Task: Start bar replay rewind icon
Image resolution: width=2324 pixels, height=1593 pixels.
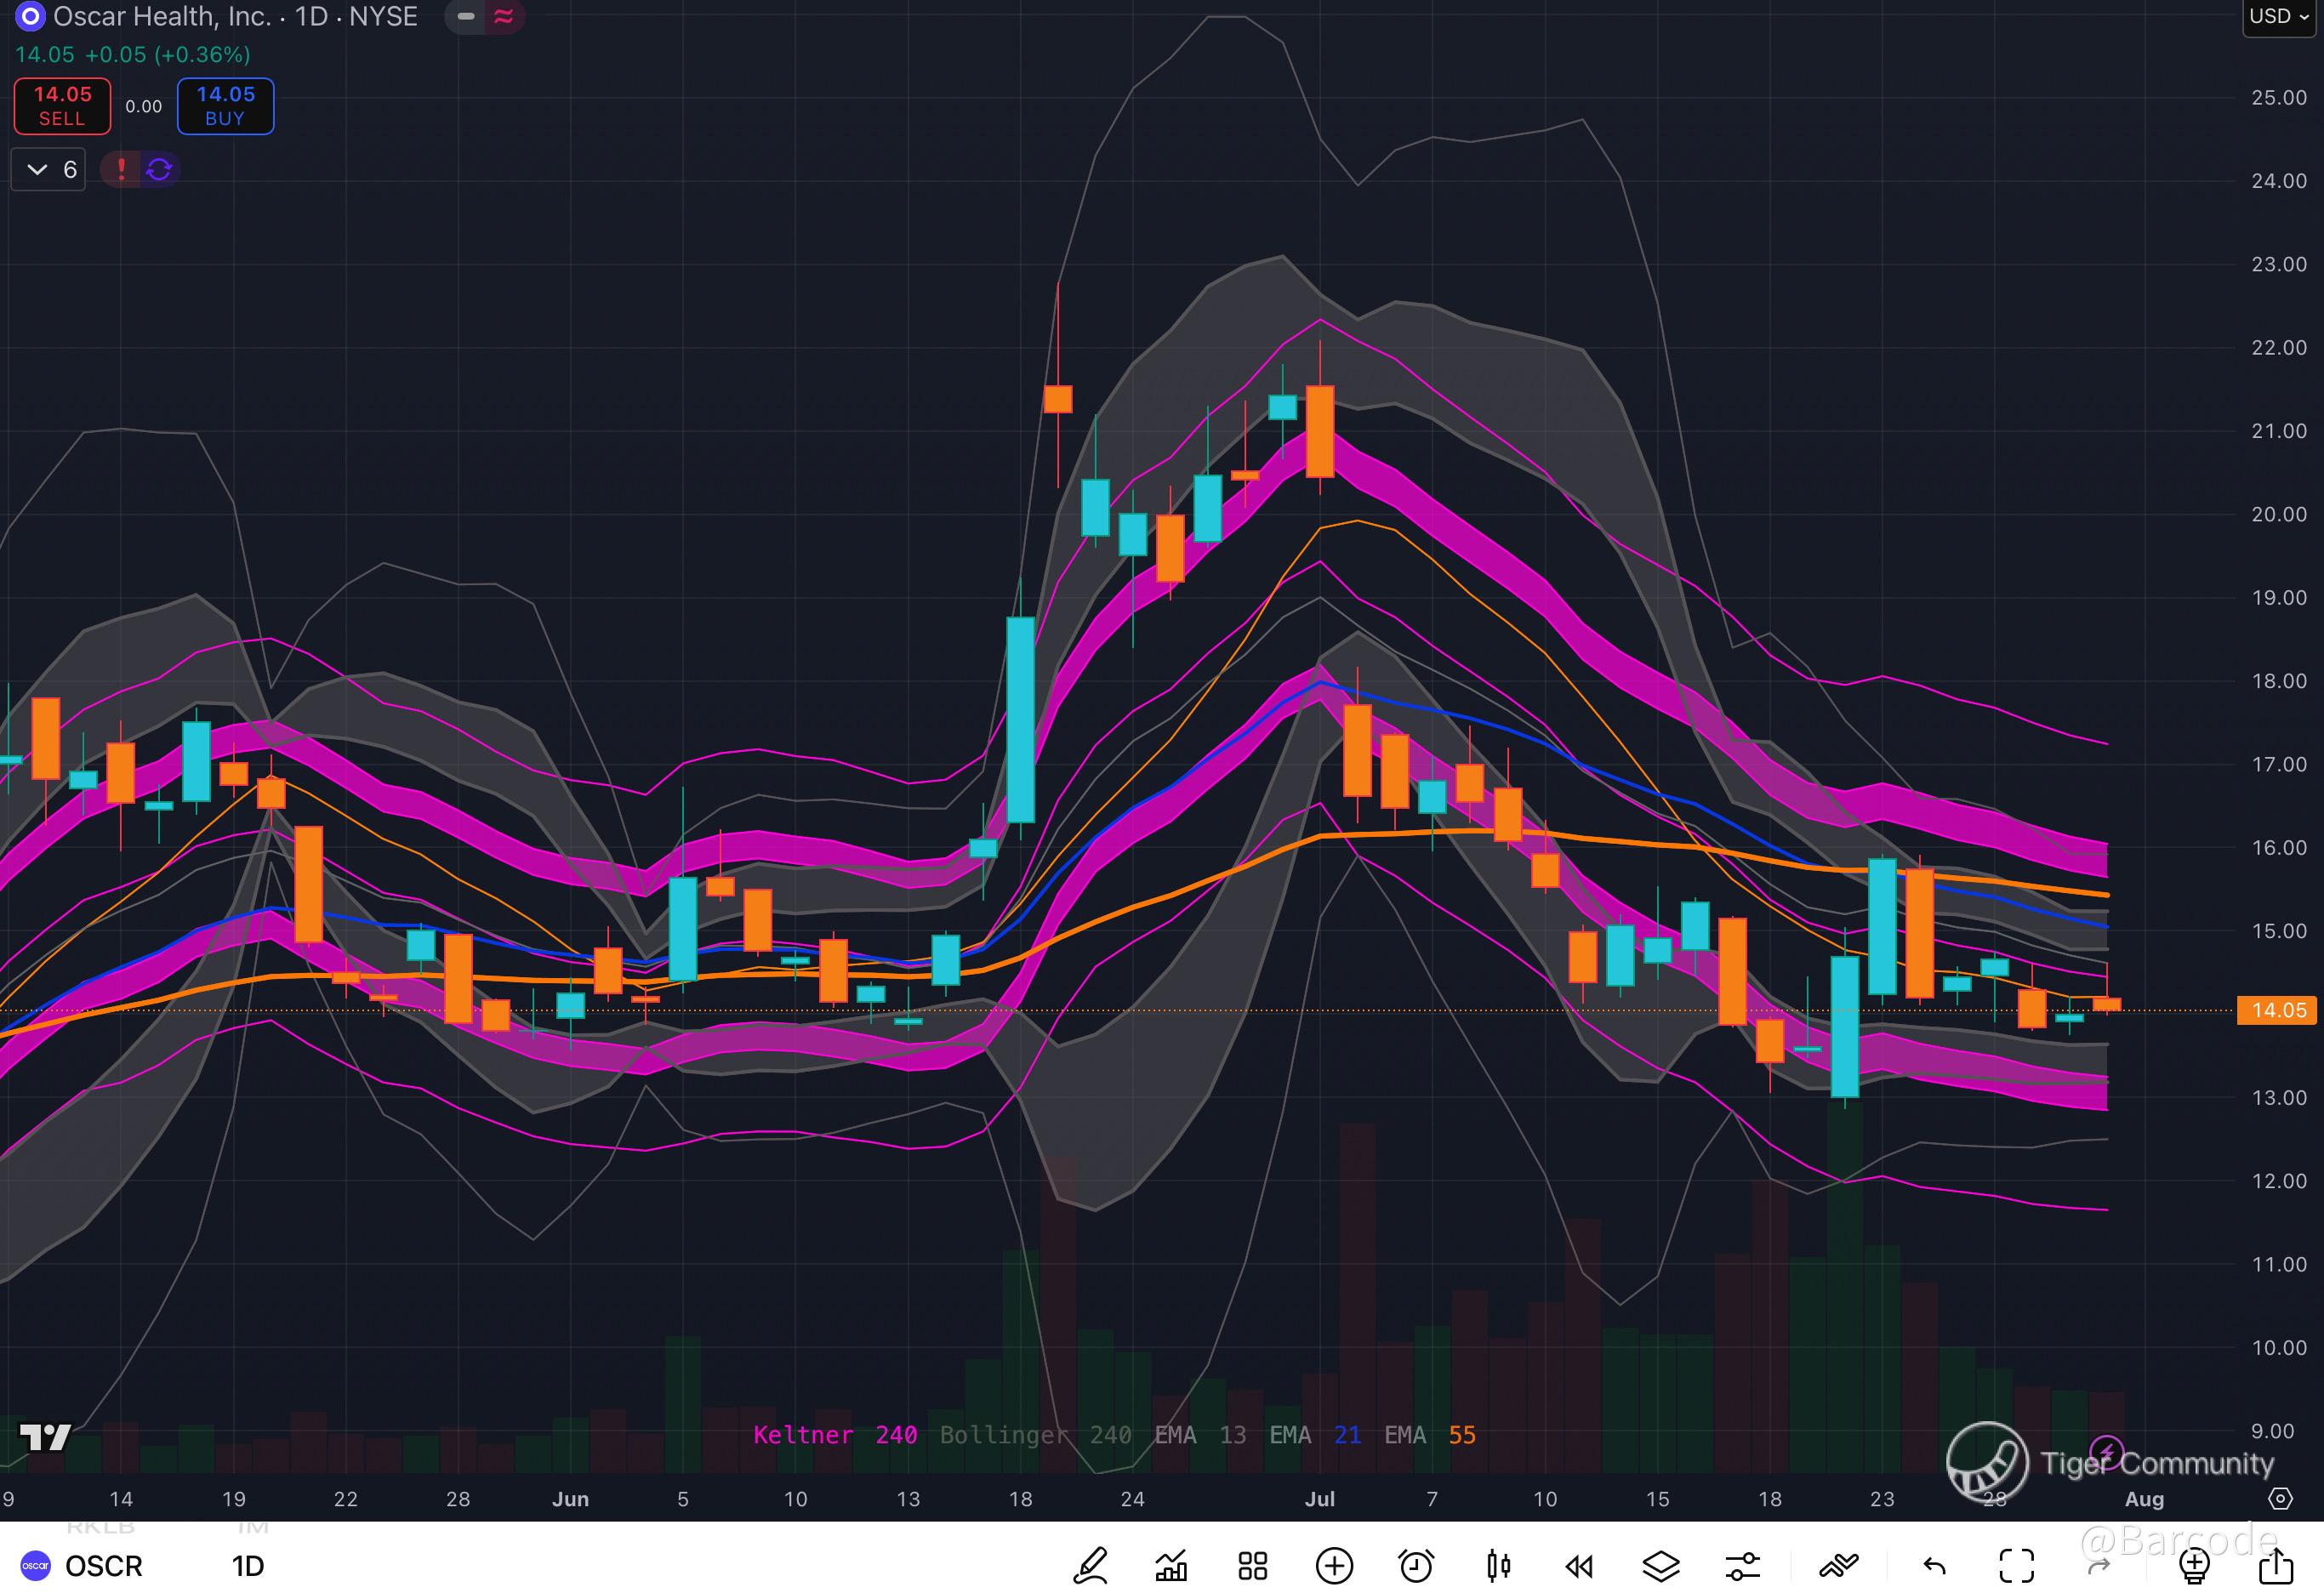Action: pyautogui.click(x=1579, y=1565)
